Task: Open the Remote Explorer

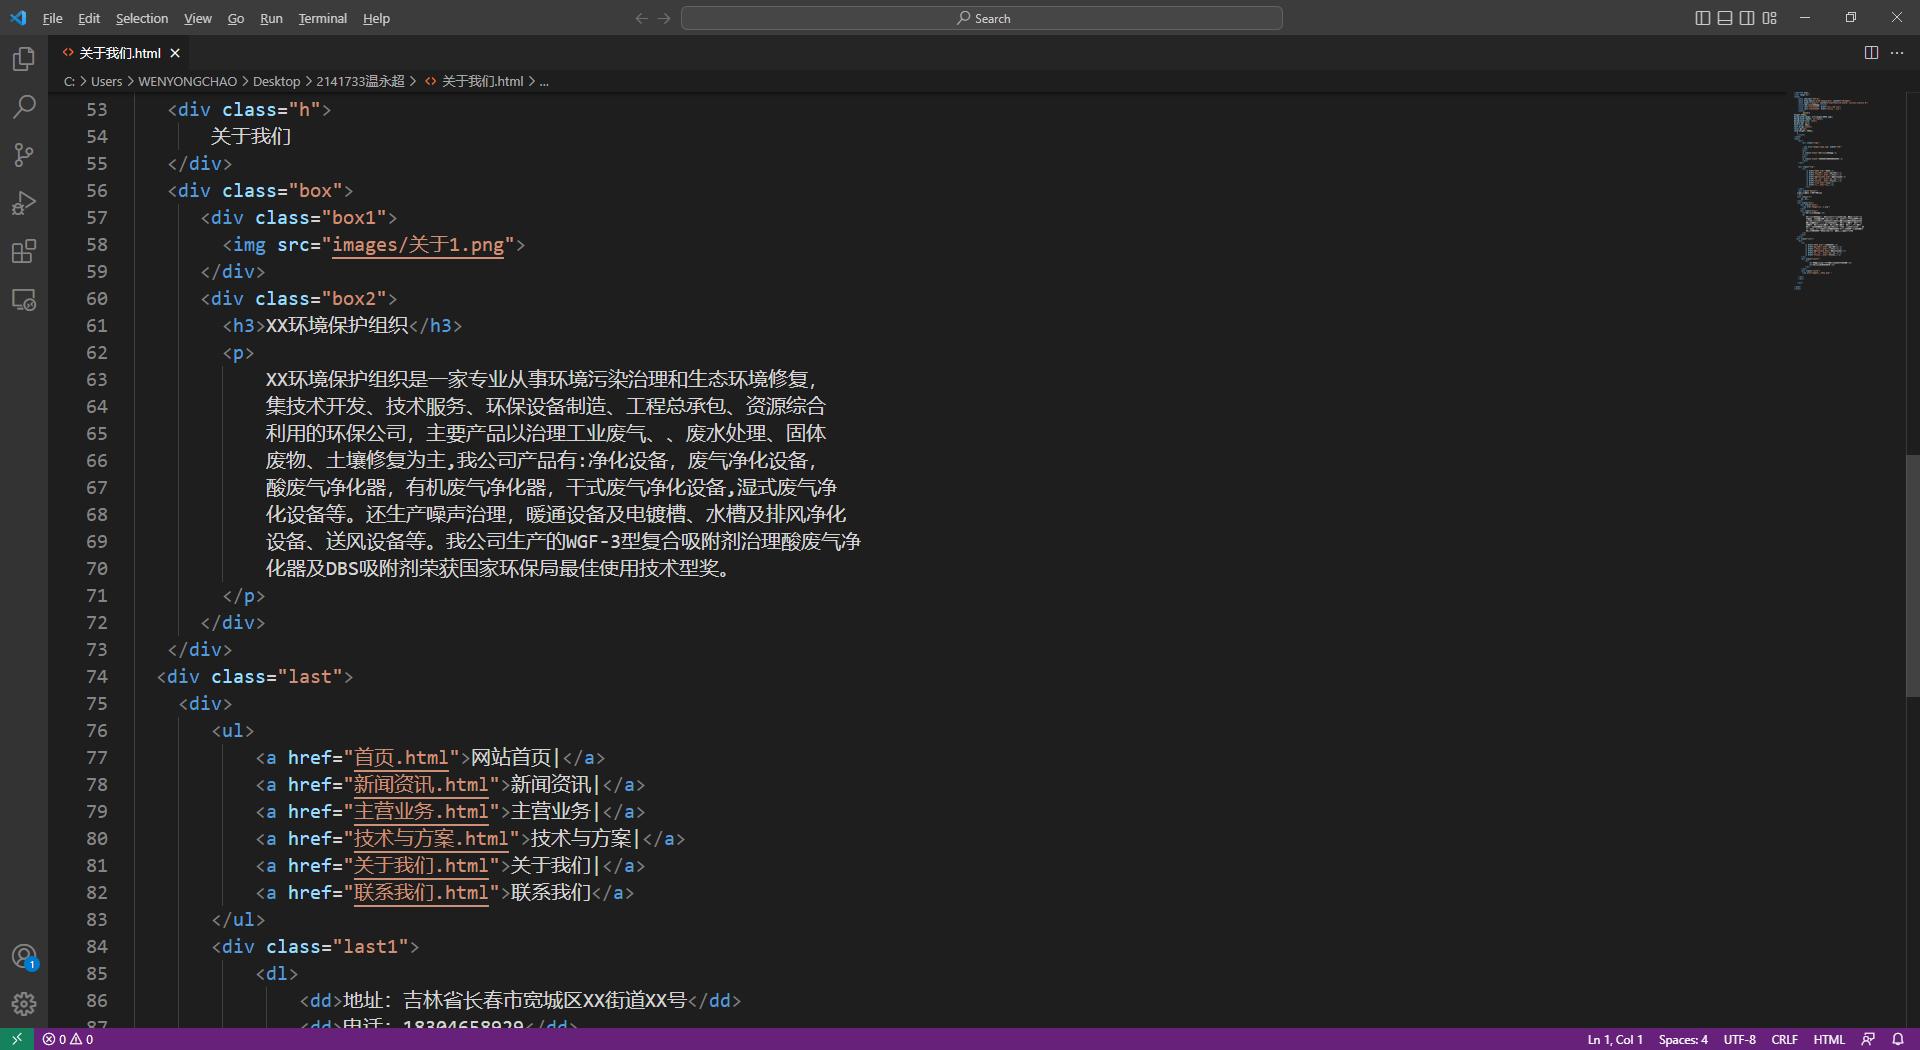Action: click(x=23, y=300)
